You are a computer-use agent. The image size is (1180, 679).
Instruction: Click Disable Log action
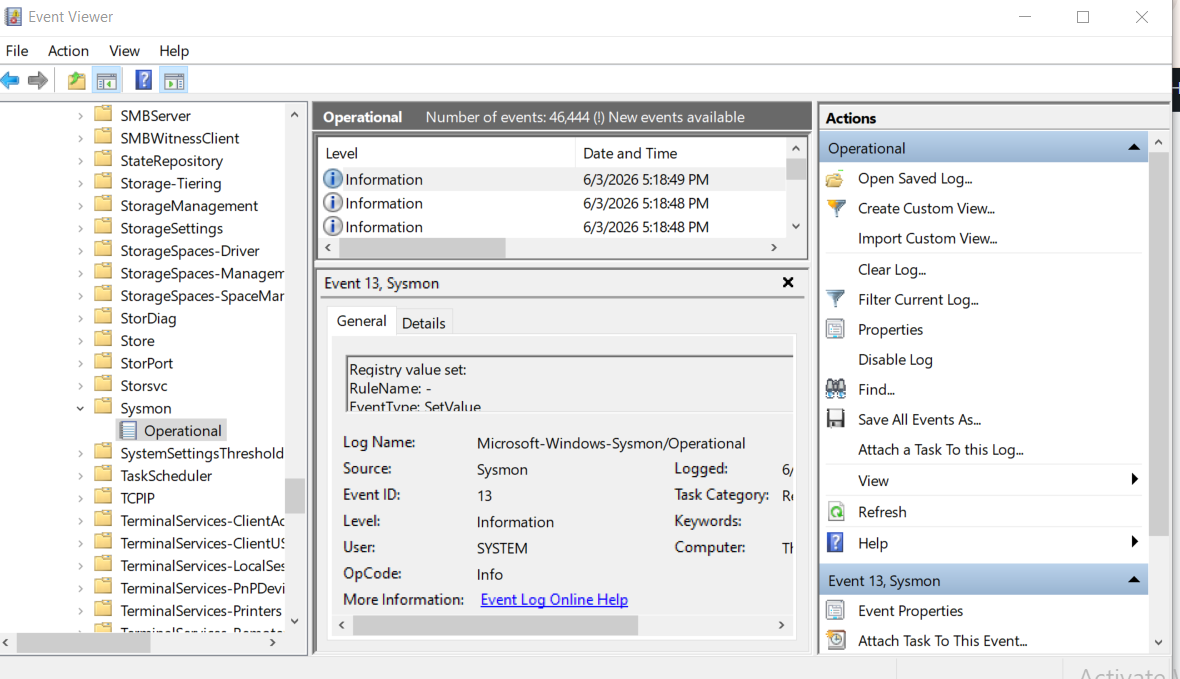pos(895,360)
